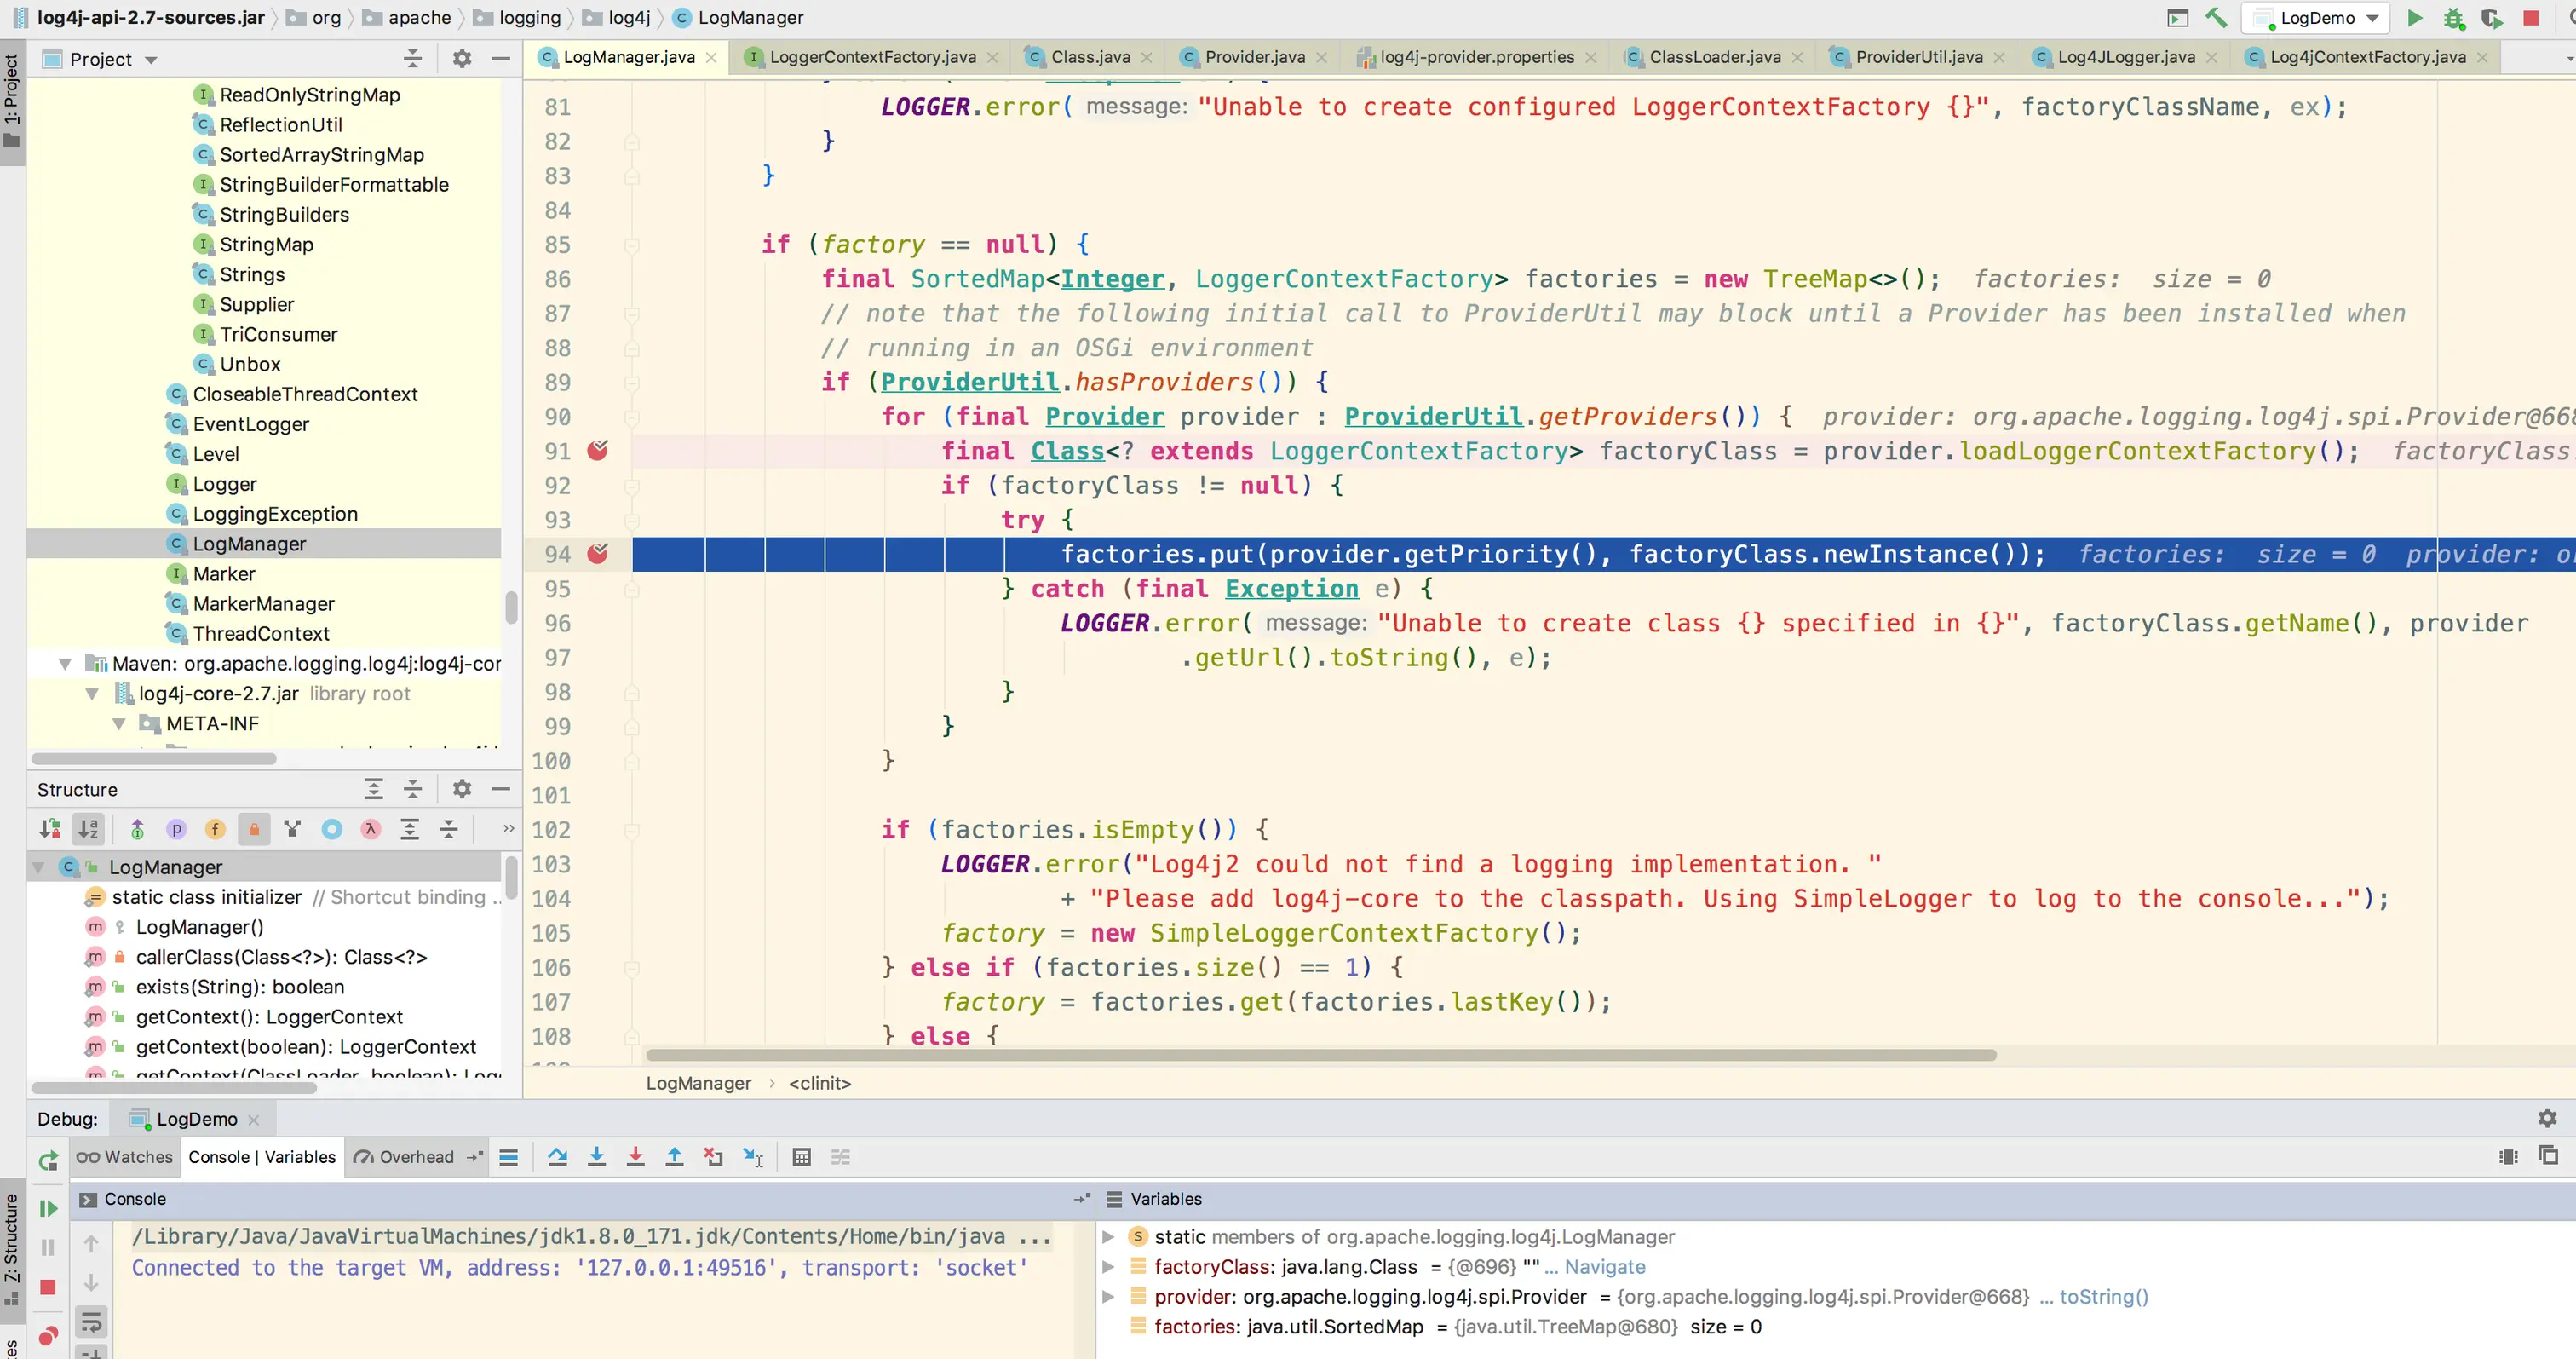This screenshot has width=2576, height=1359.
Task: Expand the factoryClass variable
Action: click(x=1108, y=1267)
